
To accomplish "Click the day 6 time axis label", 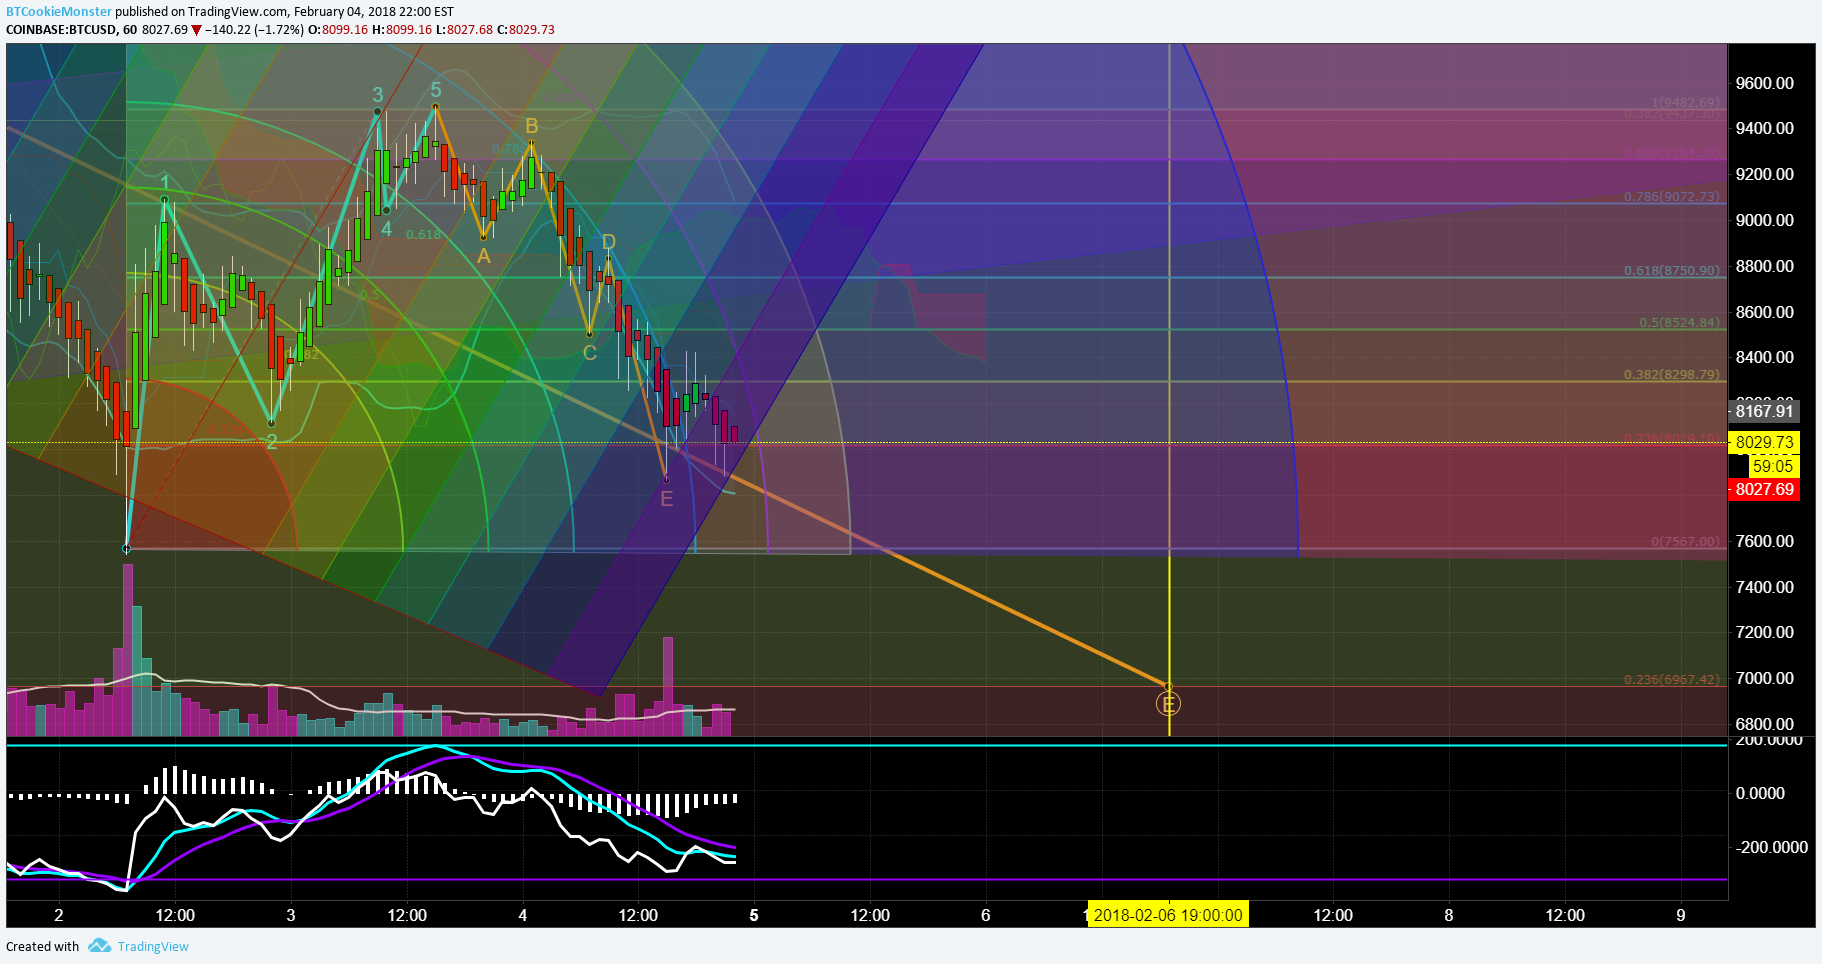I will (x=986, y=915).
